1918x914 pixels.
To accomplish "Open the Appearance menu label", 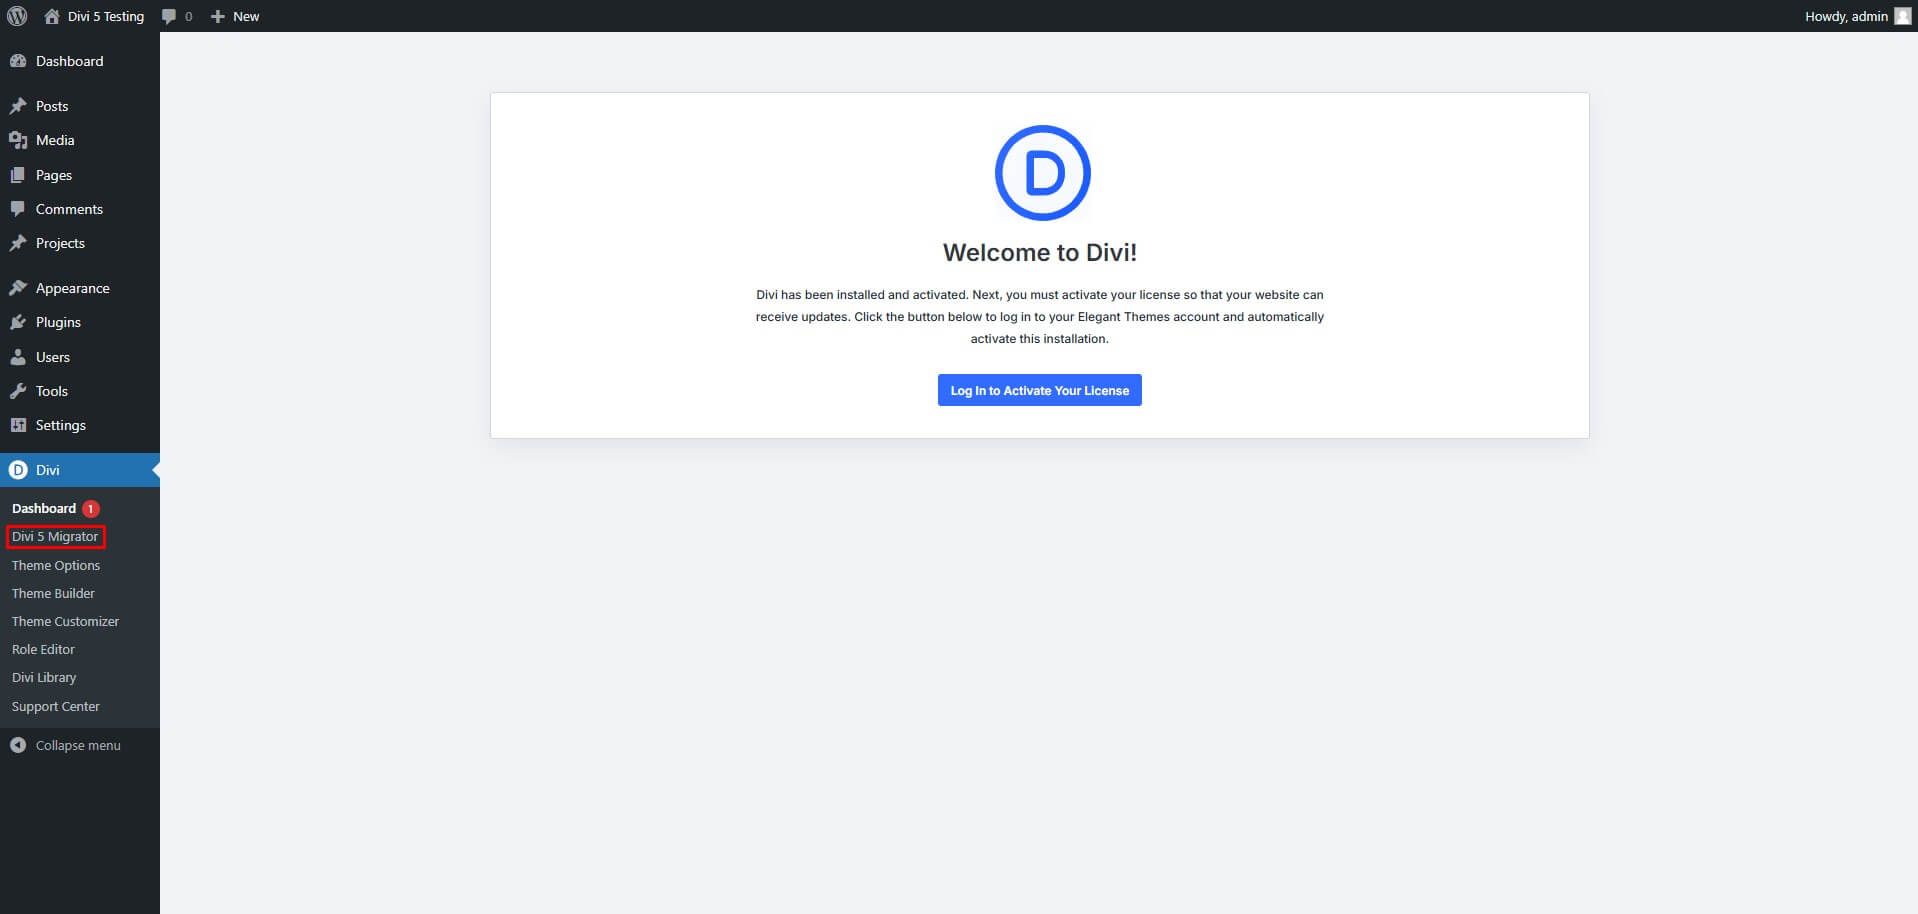I will (x=73, y=288).
